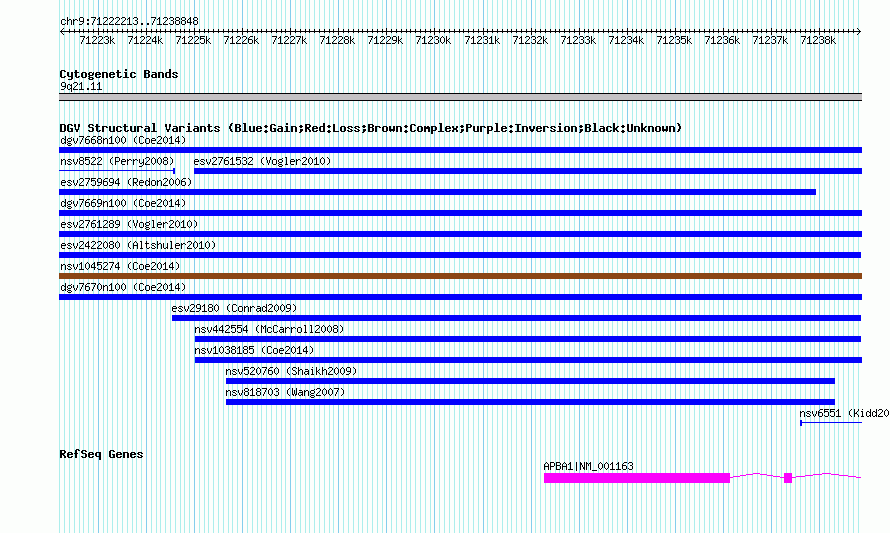Select the nsv1038185 (Coe2014) label
890x533 pixels.
coord(254,350)
